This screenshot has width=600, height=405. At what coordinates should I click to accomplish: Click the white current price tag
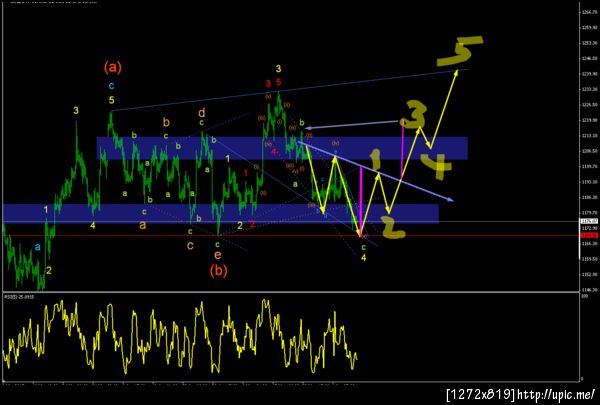[x=587, y=221]
